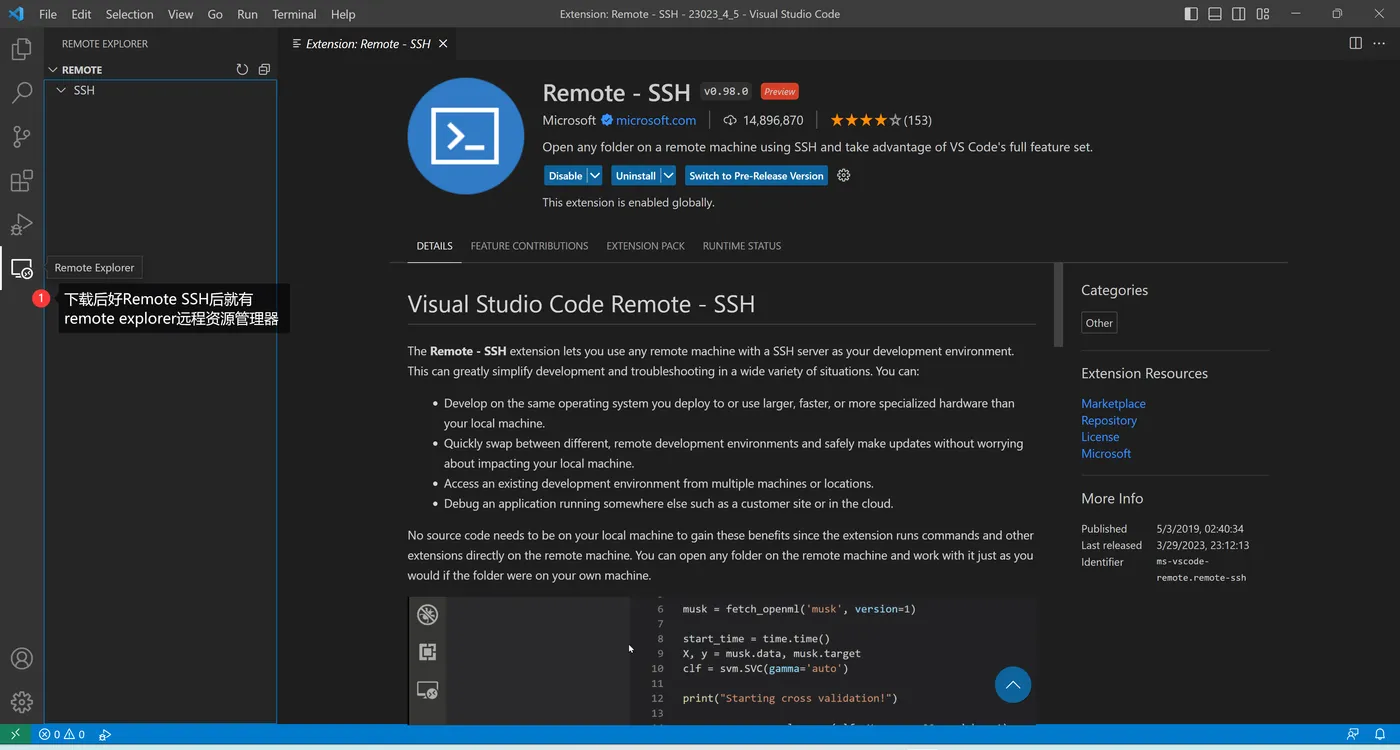The image size is (1400, 750).
Task: Click the Microsoft publisher name
Action: pos(569,120)
